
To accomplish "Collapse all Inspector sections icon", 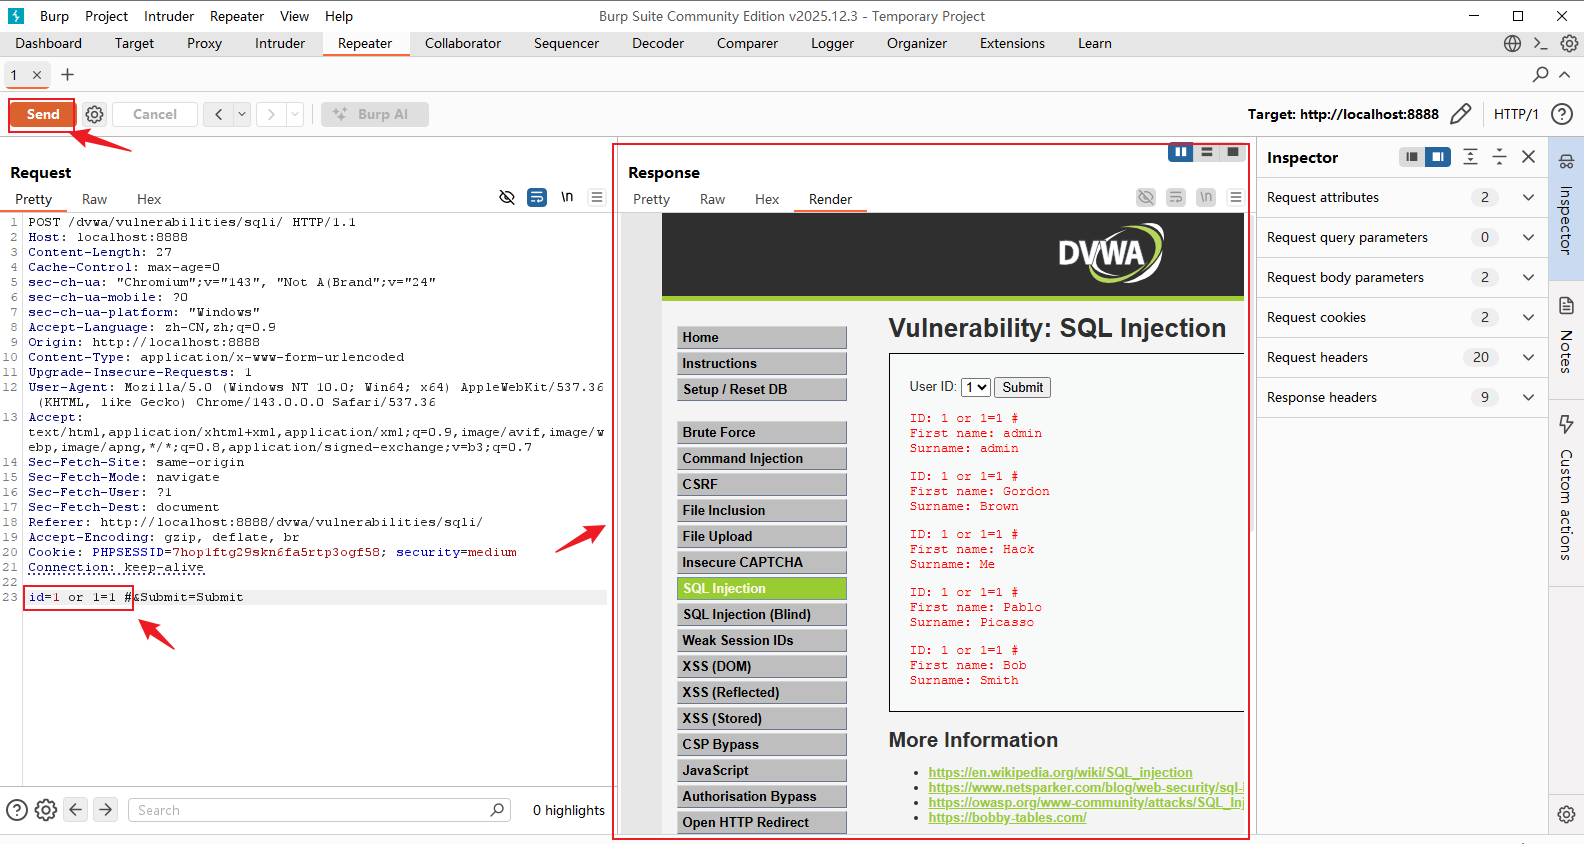I will point(1499,157).
